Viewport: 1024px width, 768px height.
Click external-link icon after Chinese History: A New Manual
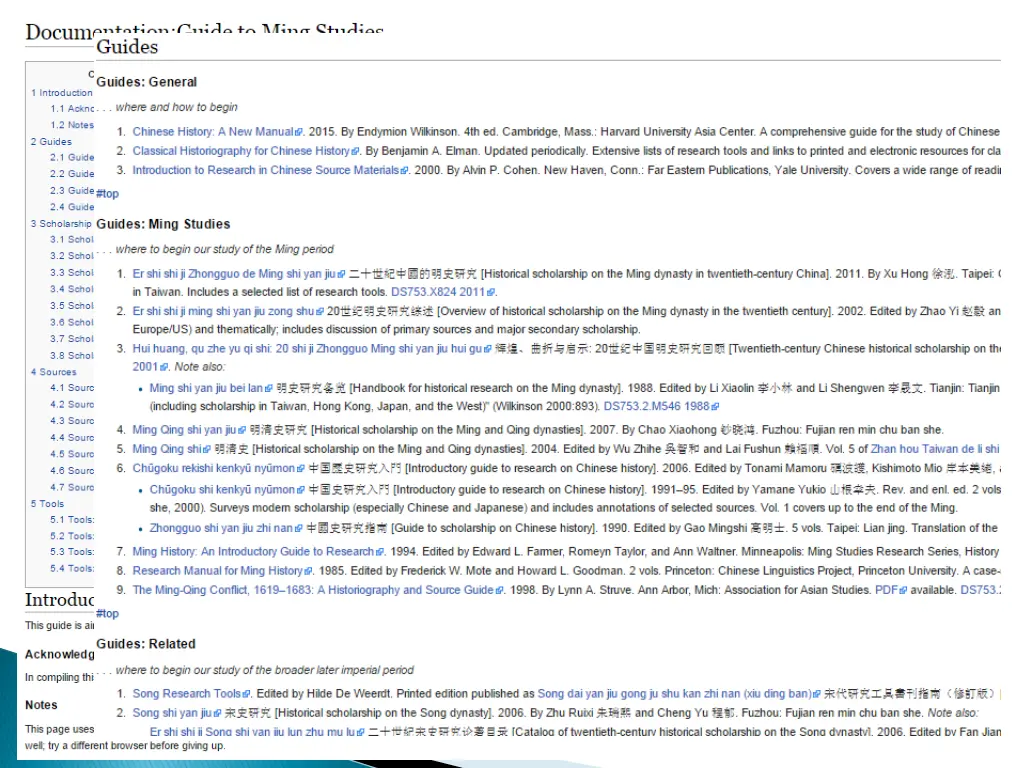(x=299, y=132)
